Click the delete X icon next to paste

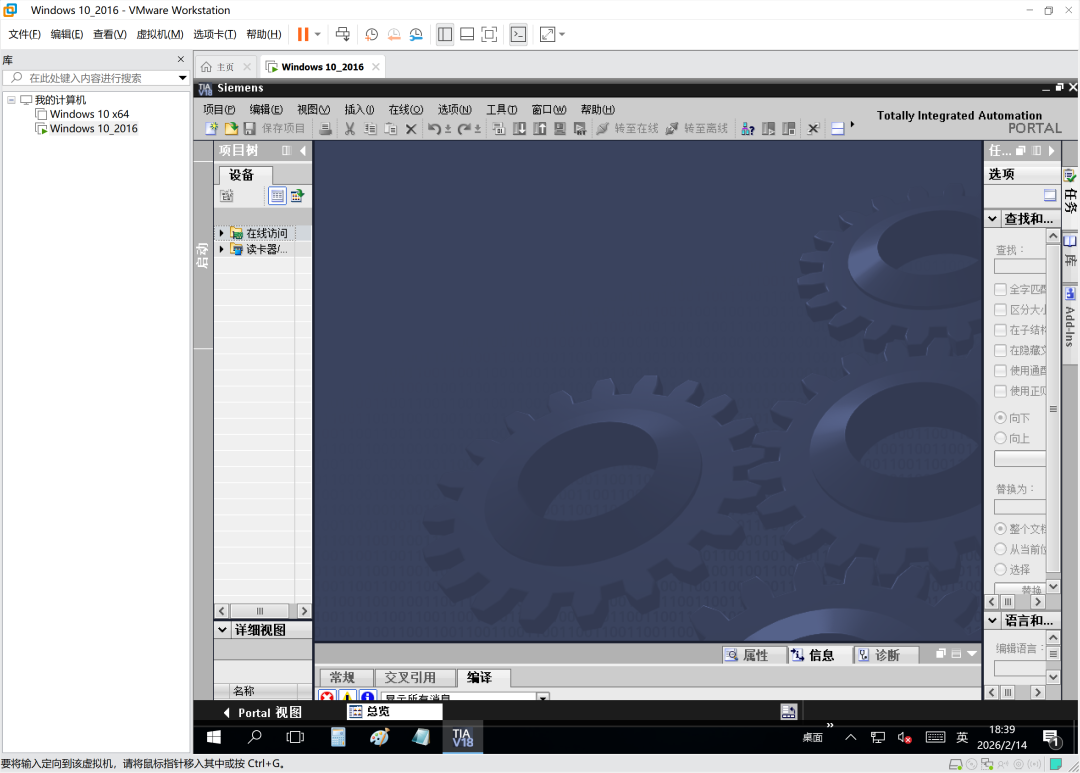pyautogui.click(x=411, y=129)
